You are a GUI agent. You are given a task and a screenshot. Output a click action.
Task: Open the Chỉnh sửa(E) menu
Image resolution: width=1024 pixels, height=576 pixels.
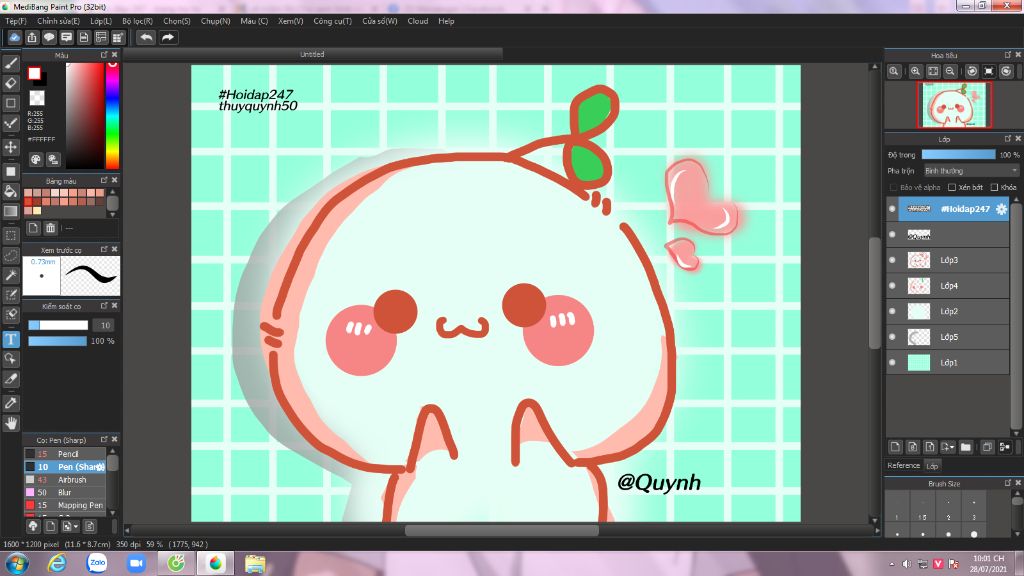click(58, 21)
